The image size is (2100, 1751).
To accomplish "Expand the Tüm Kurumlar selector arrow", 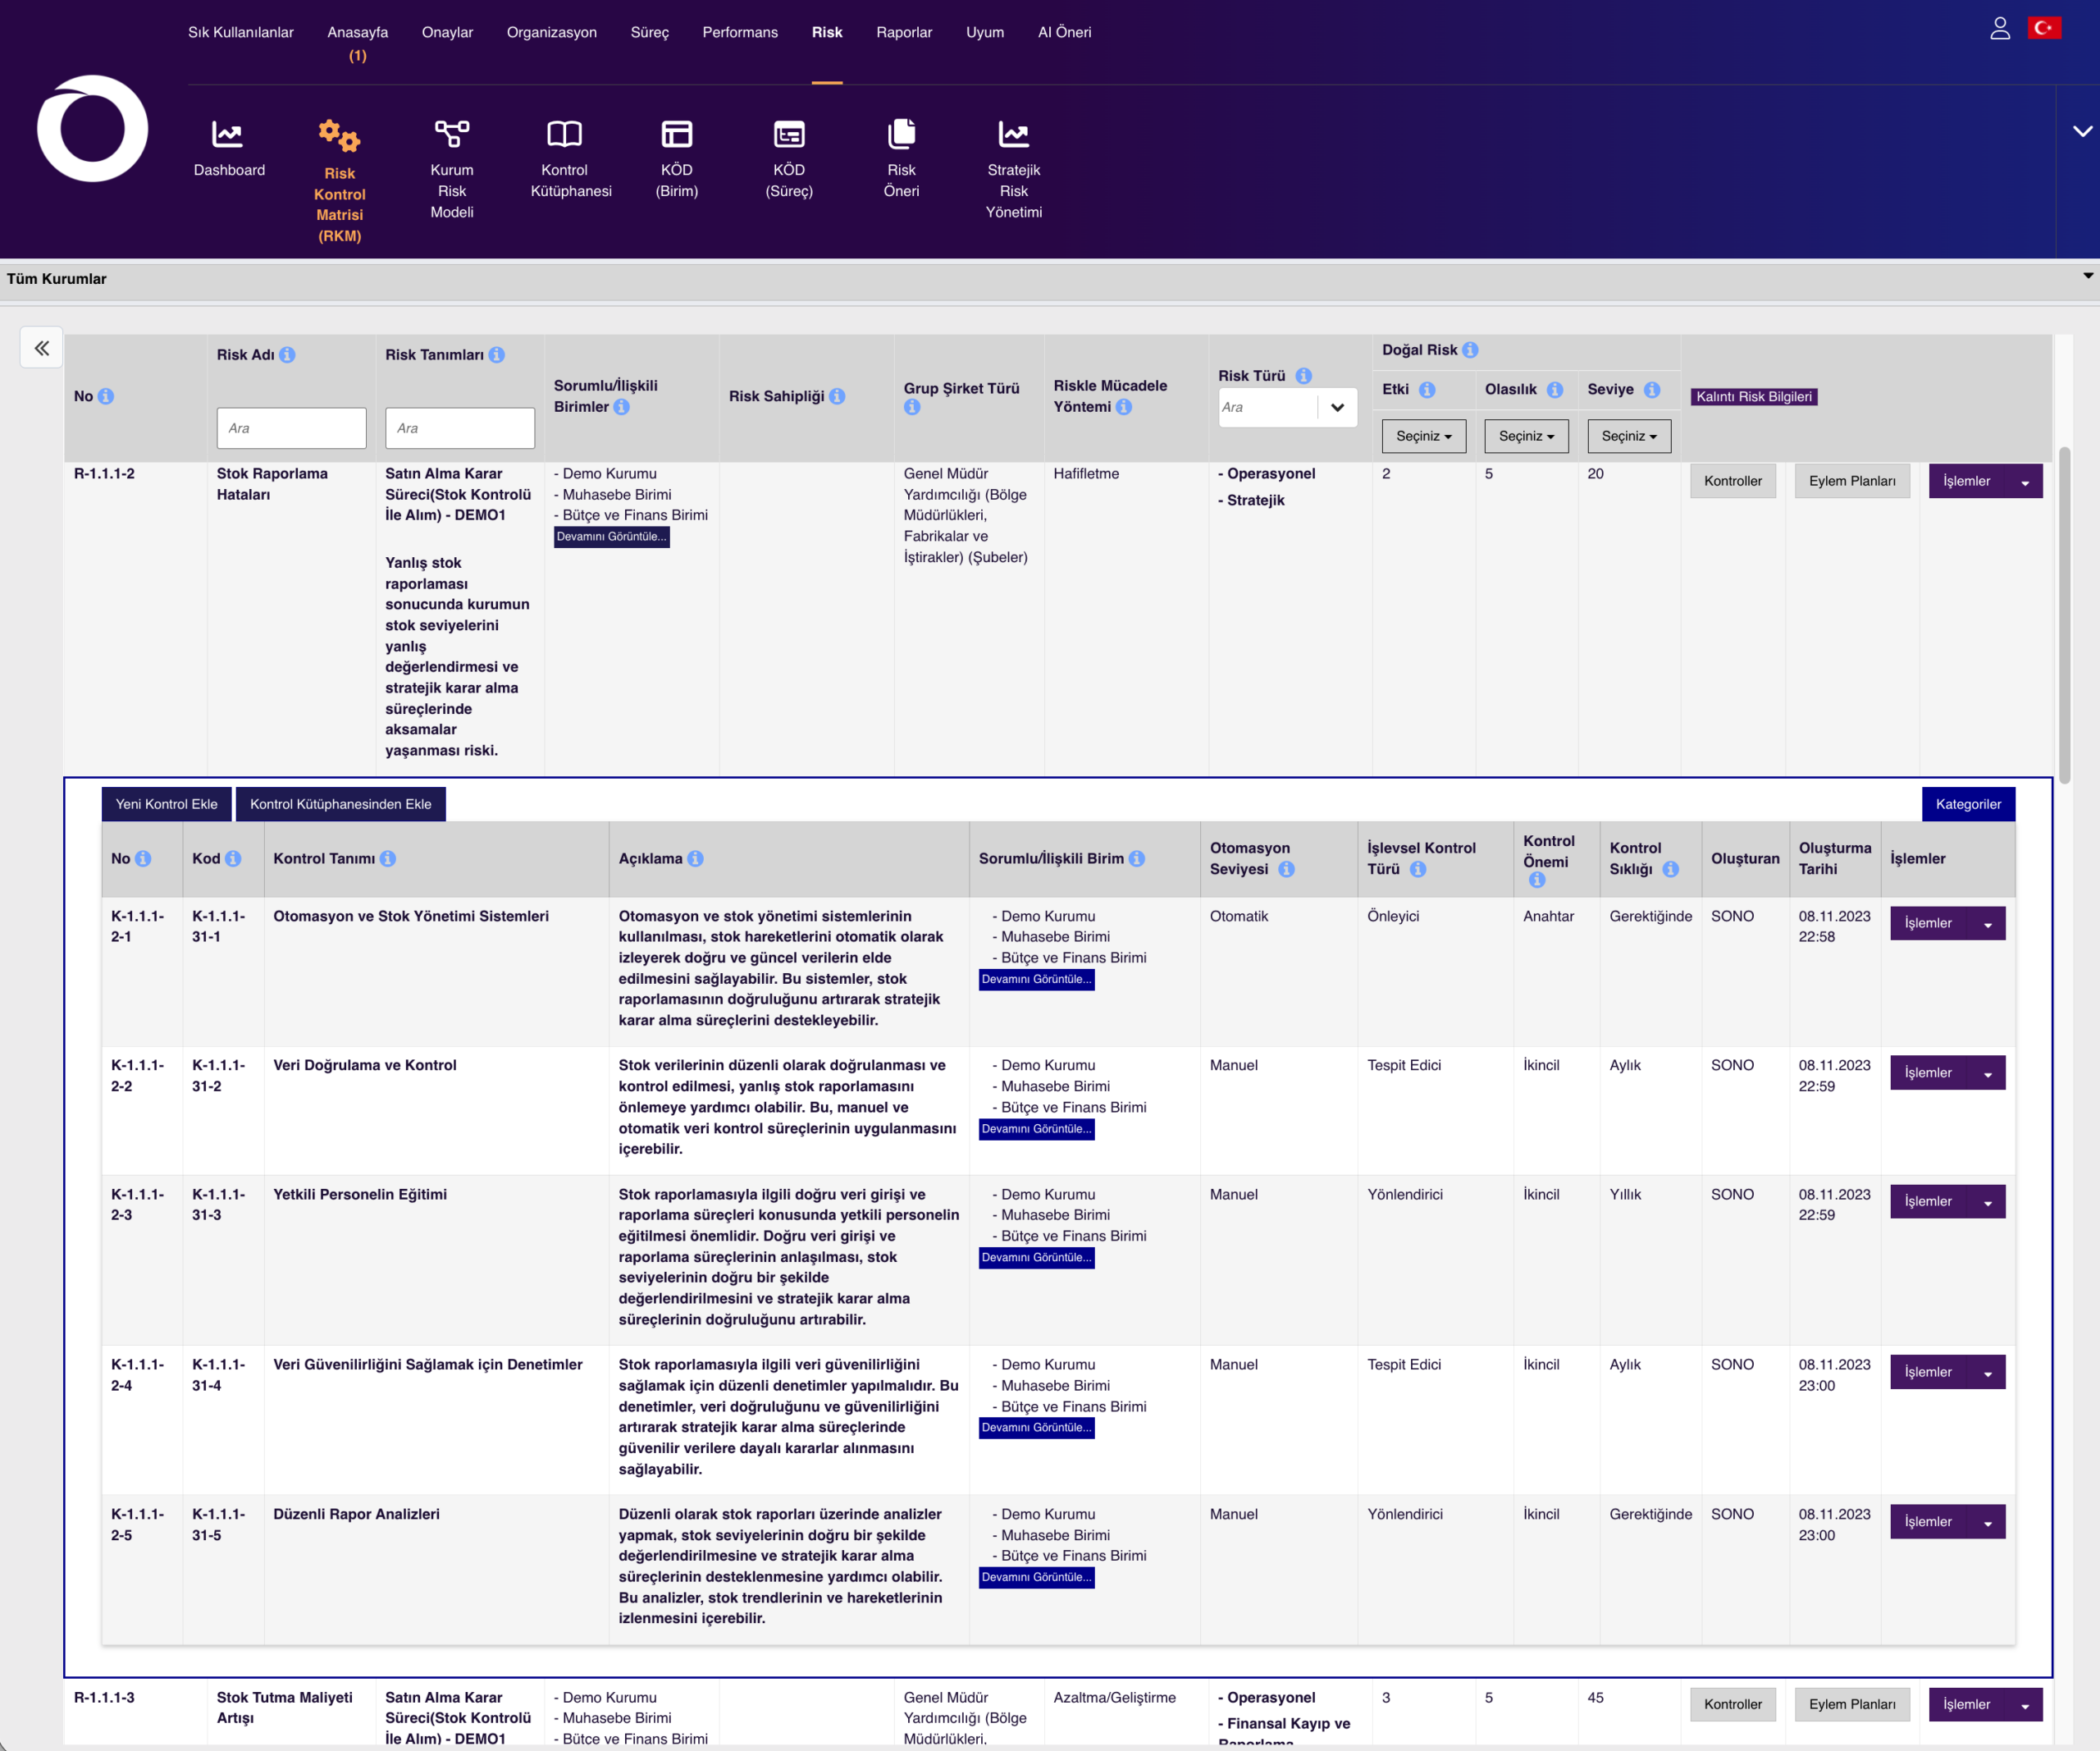I will [x=2087, y=276].
